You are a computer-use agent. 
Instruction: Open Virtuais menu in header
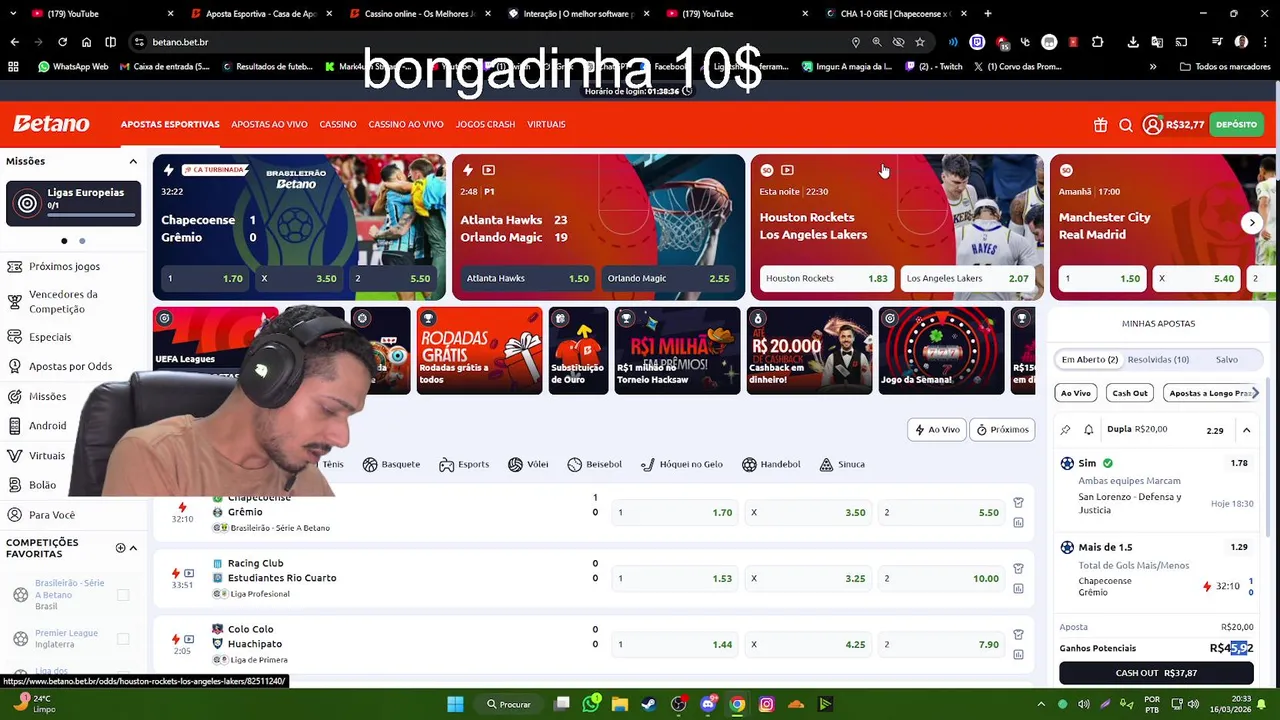click(546, 125)
